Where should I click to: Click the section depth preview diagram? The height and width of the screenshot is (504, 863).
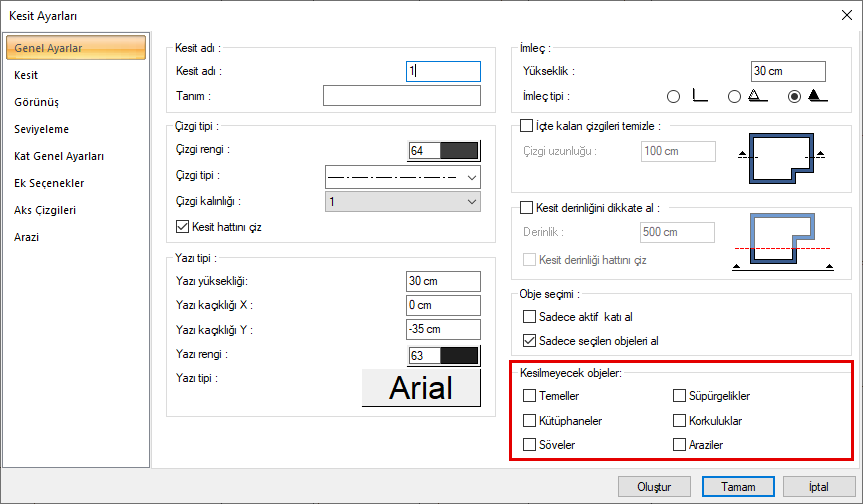[784, 240]
